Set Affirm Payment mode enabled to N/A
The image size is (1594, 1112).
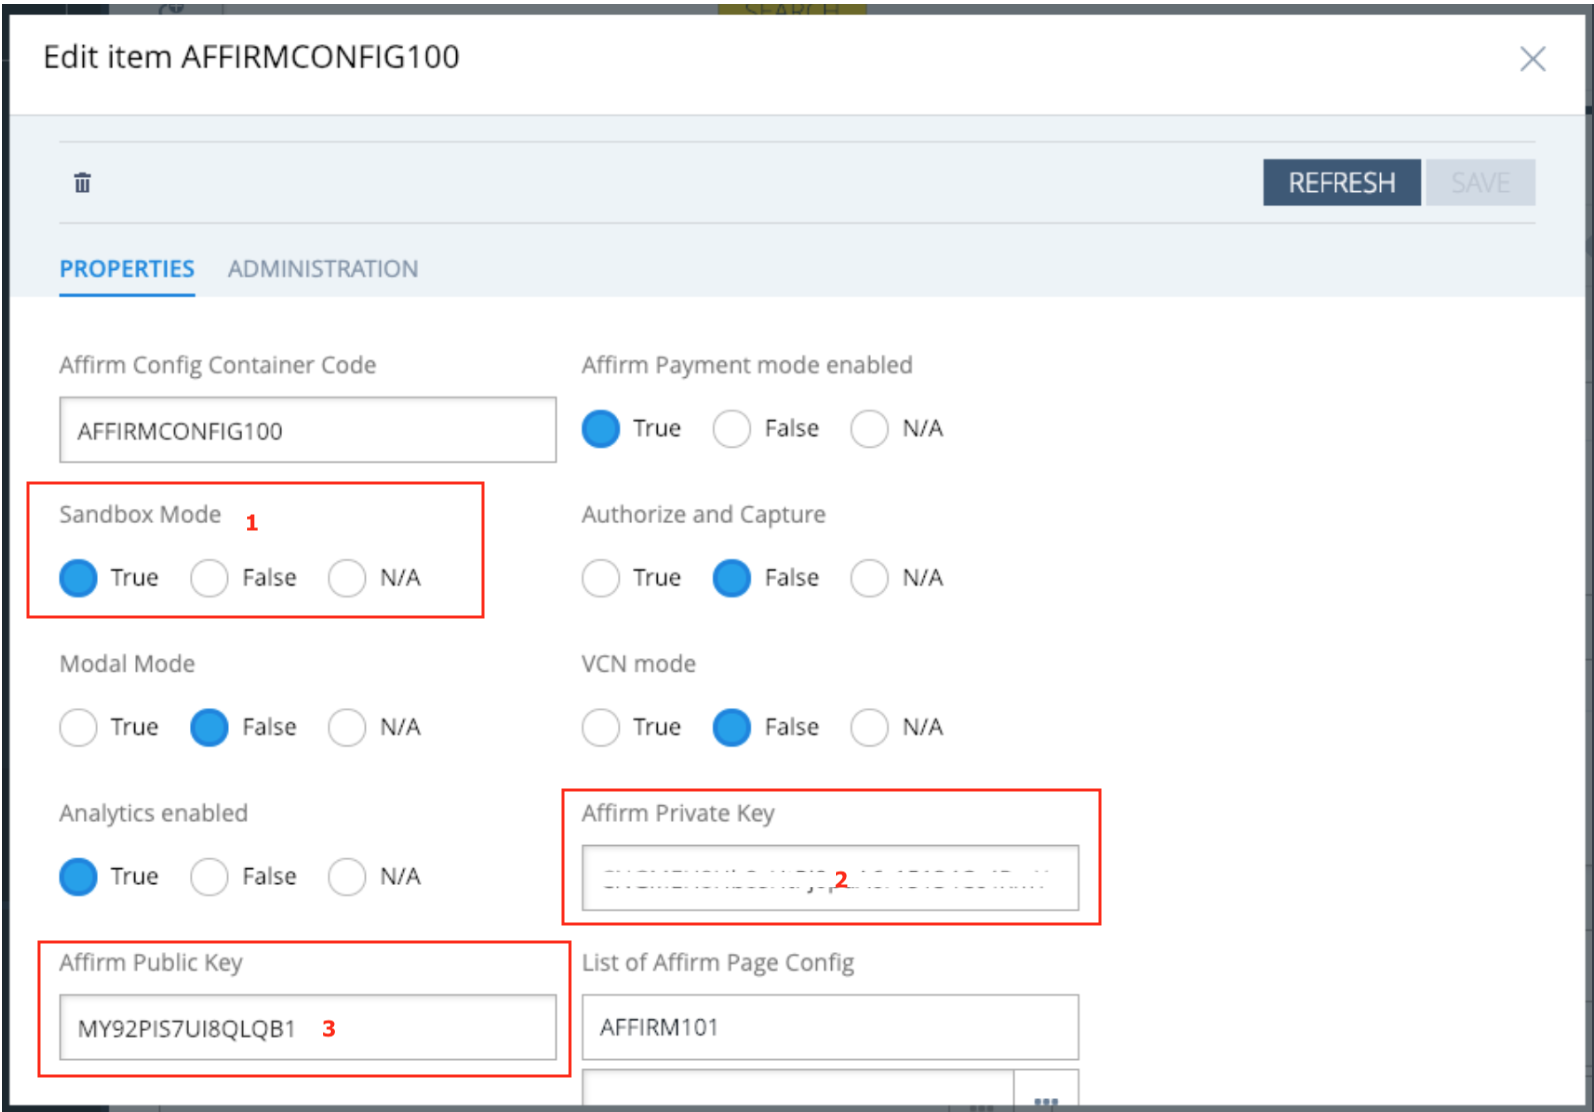click(869, 429)
